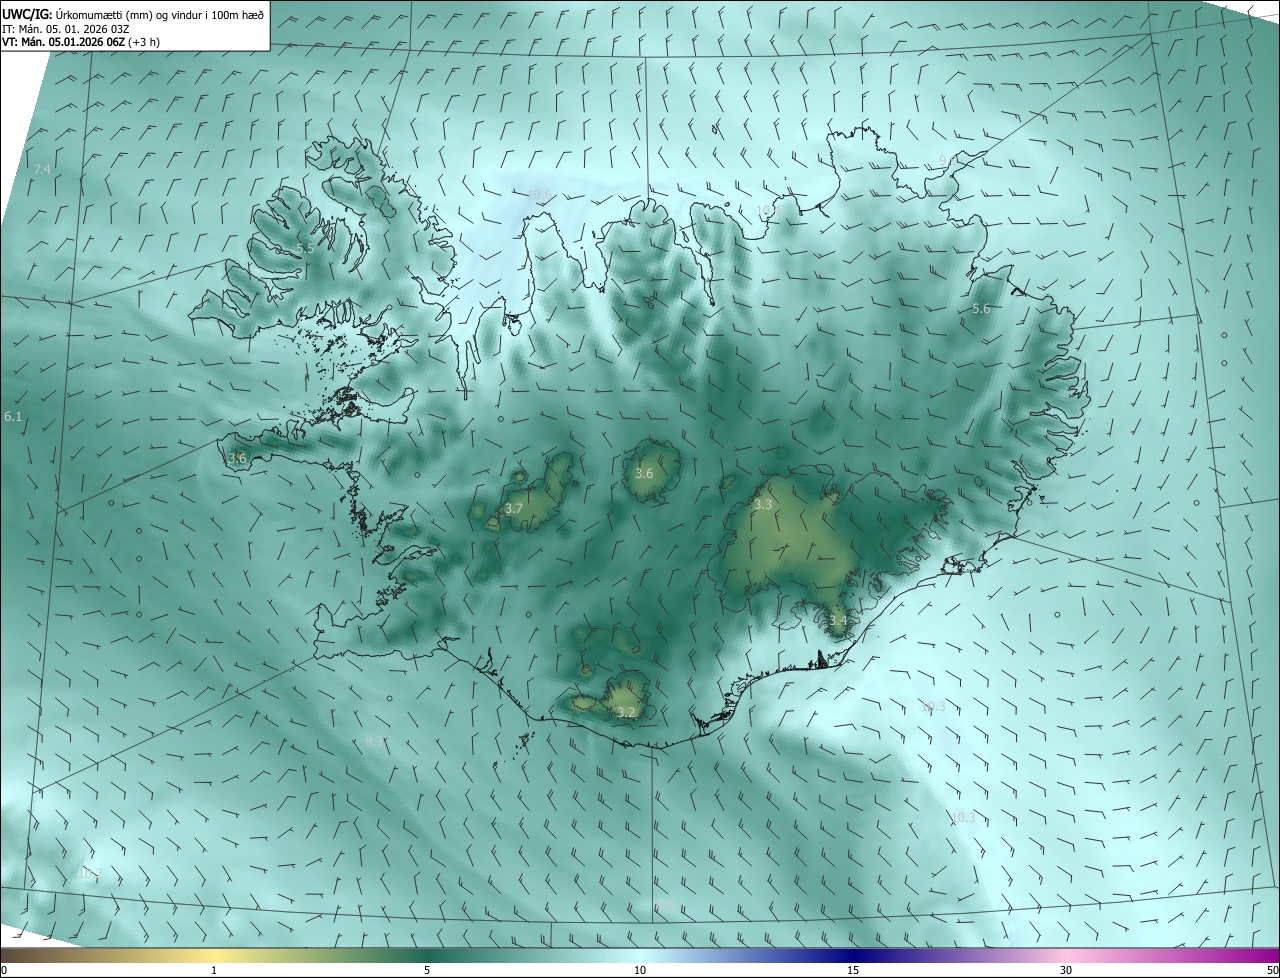Click the 3.2 value on Mýrdalsjökull
The image size is (1280, 978).
627,713
